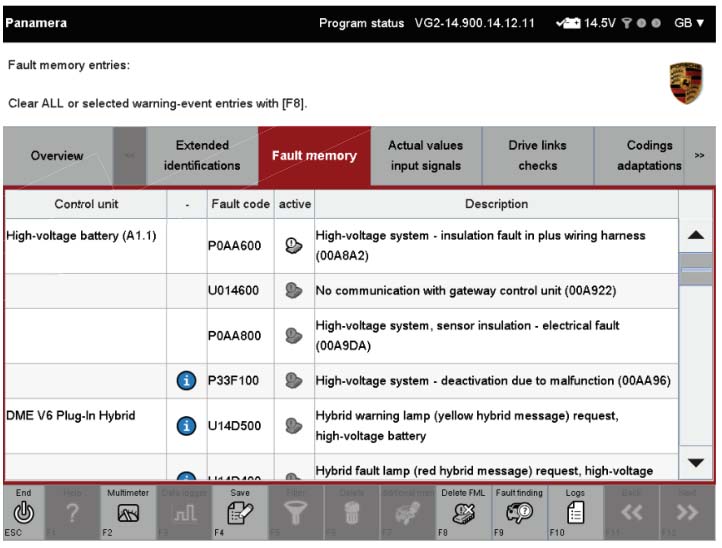
Task: Click the scroll down arrow of fault list
Action: (696, 462)
